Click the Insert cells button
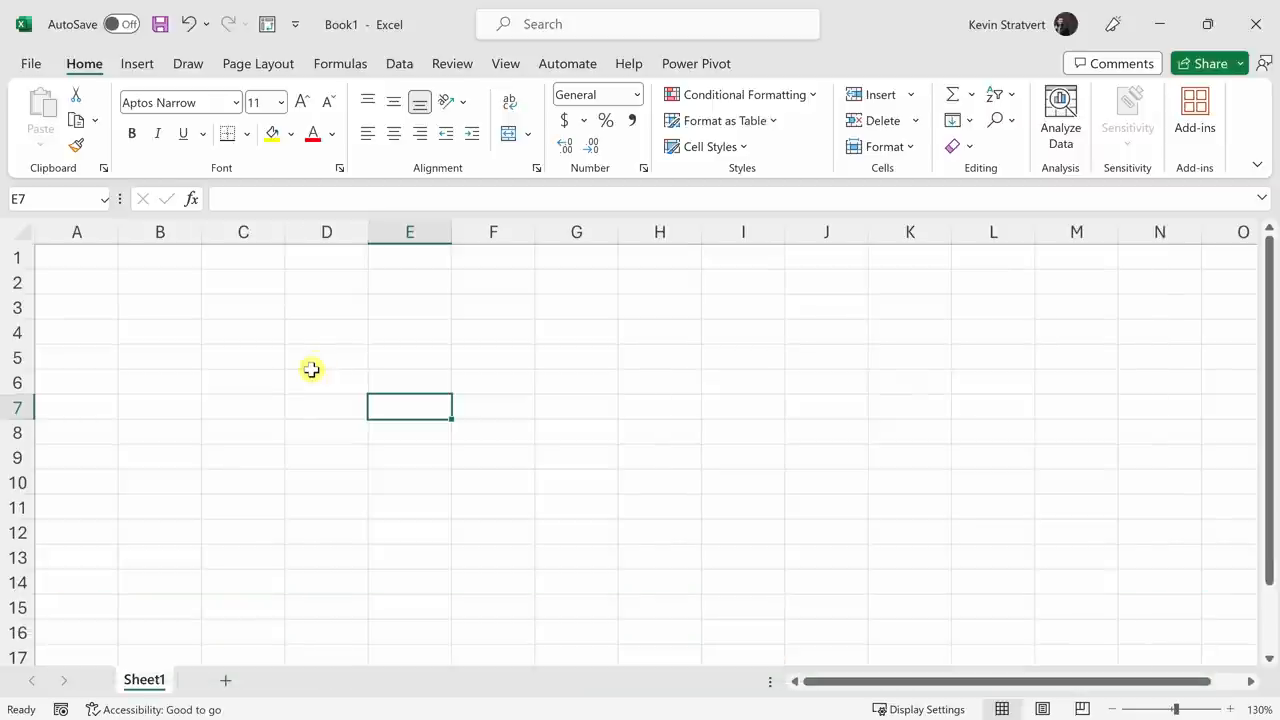1280x720 pixels. pyautogui.click(x=871, y=94)
